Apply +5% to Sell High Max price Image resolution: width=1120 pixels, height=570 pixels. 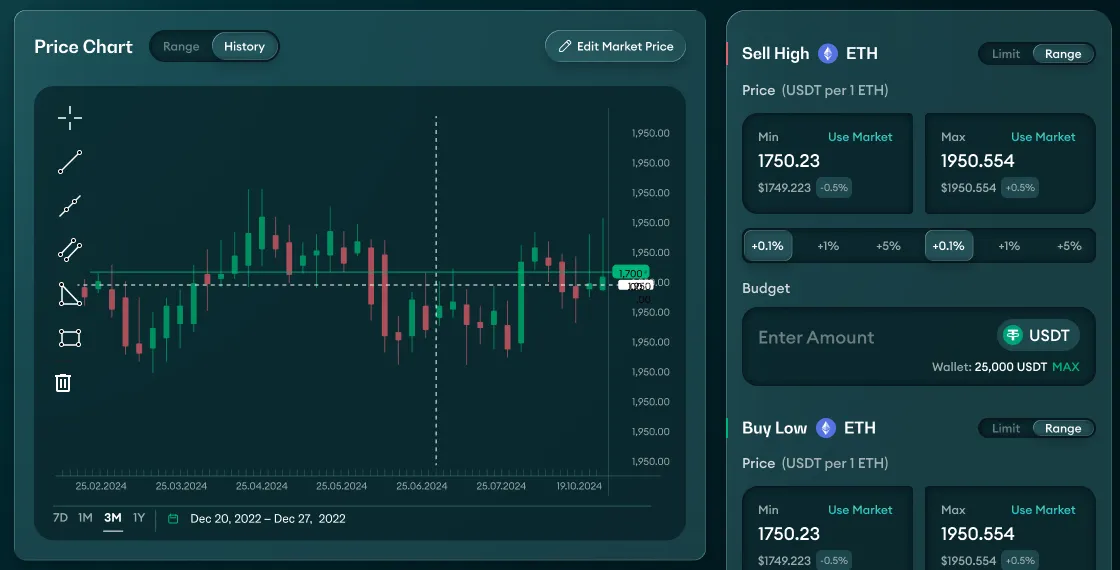coord(1069,246)
